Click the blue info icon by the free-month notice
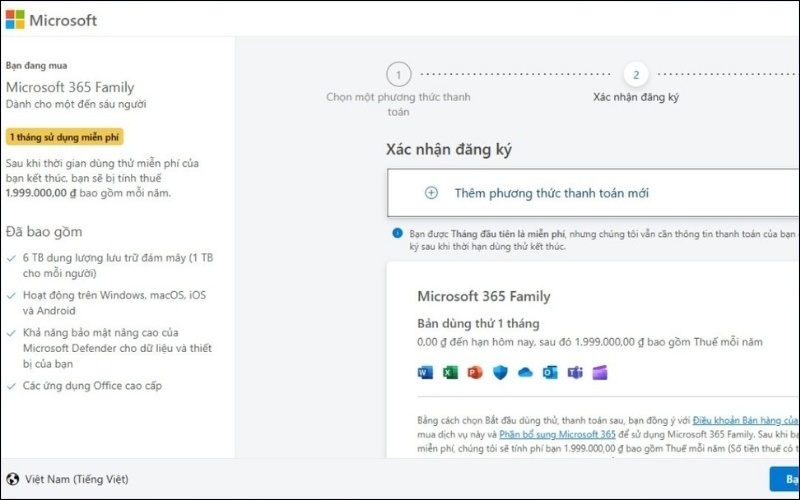 pyautogui.click(x=397, y=233)
